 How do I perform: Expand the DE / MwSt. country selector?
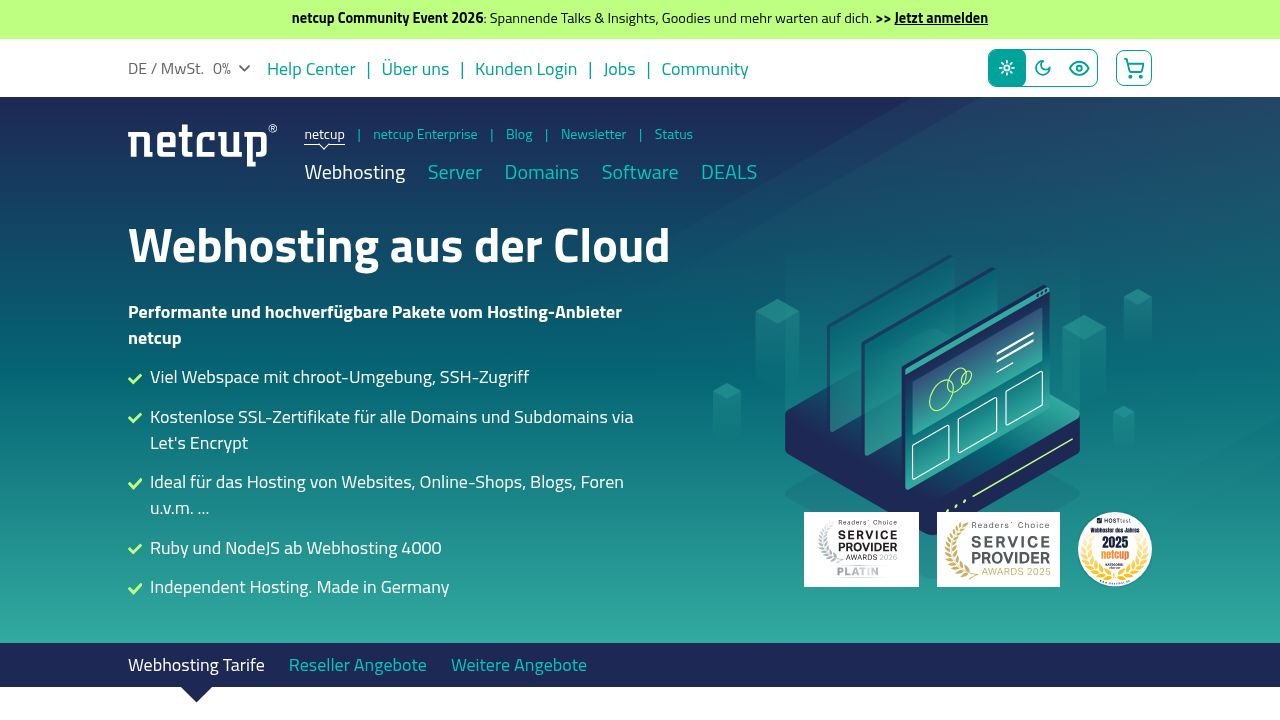coord(189,69)
